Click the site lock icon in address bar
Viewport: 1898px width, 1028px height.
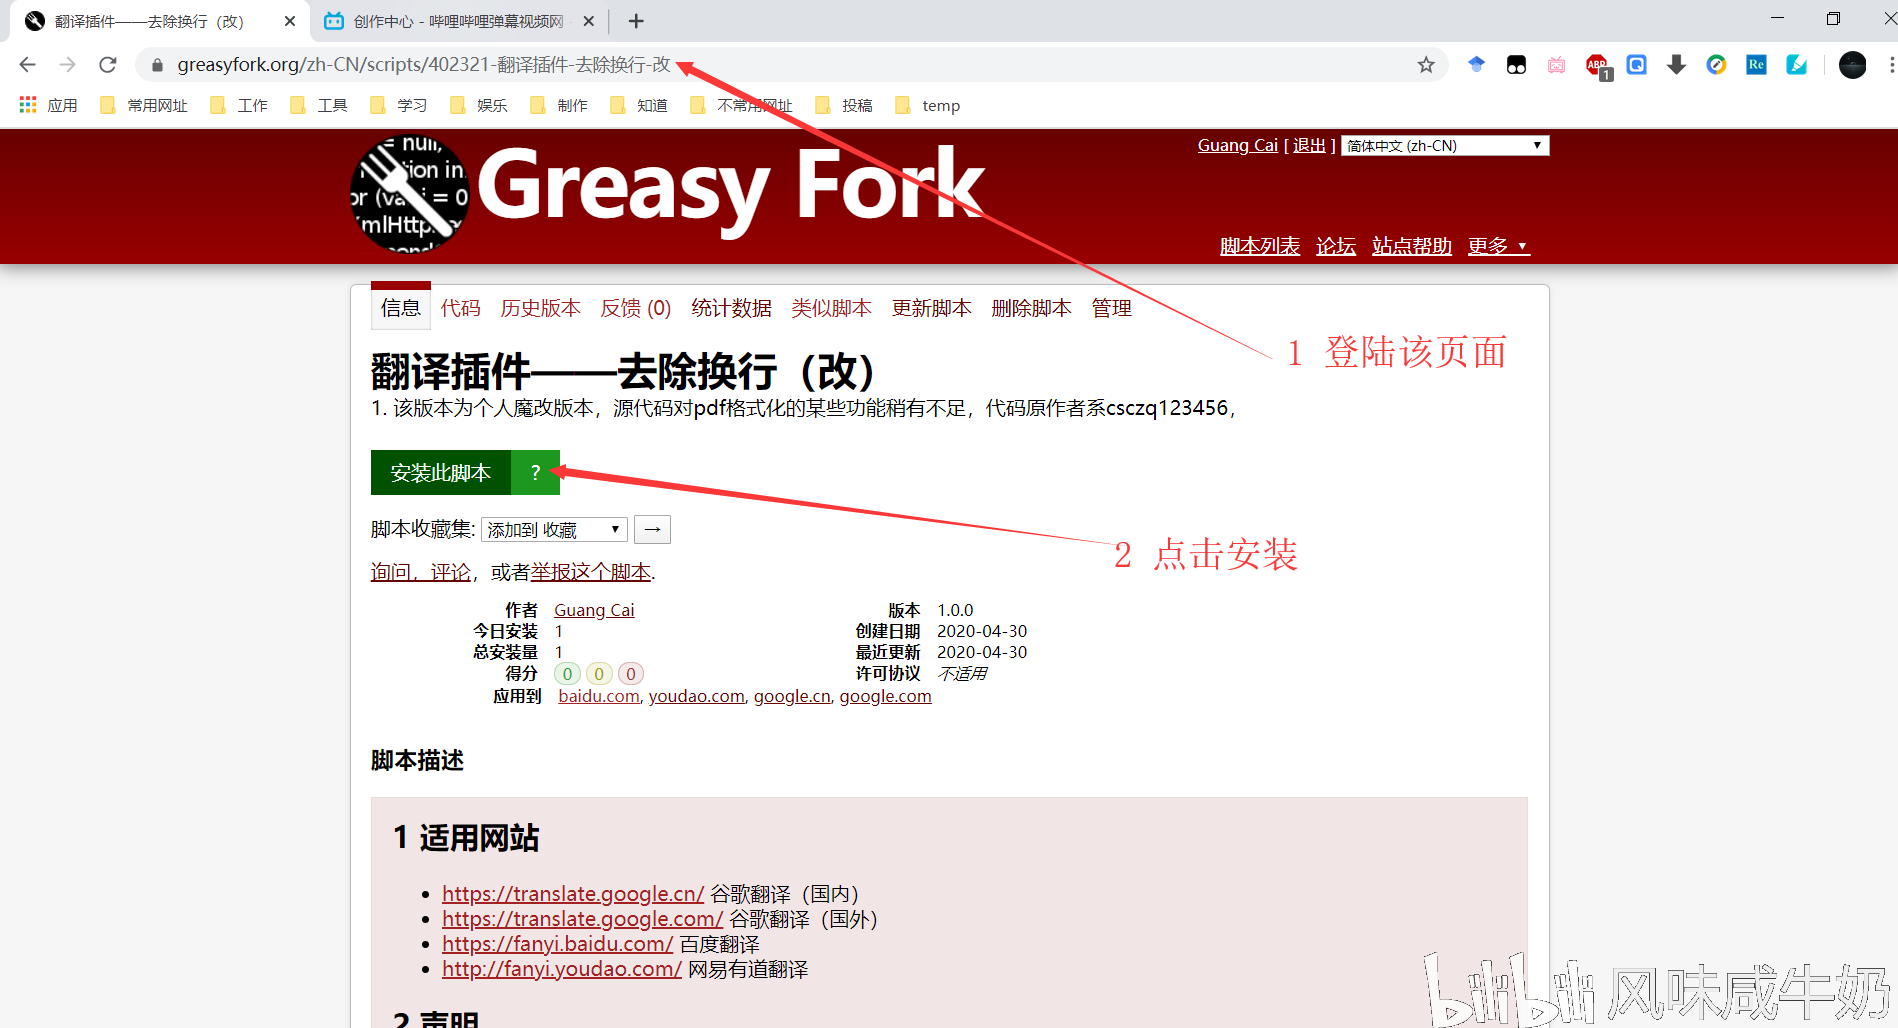pyautogui.click(x=157, y=65)
